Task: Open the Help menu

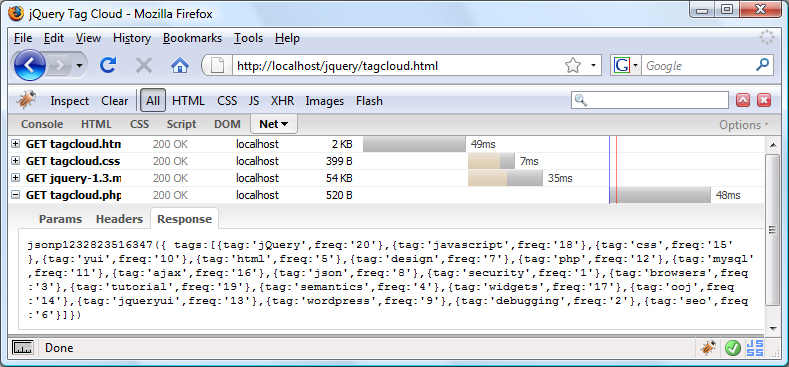Action: click(x=287, y=38)
